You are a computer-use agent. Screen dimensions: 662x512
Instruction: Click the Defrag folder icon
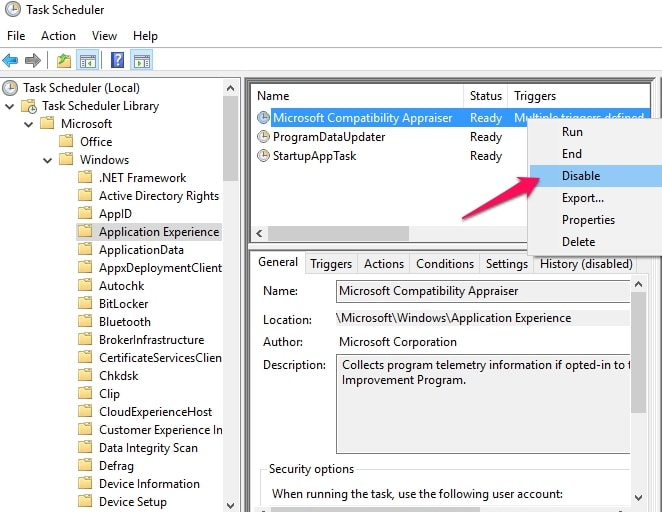point(85,465)
